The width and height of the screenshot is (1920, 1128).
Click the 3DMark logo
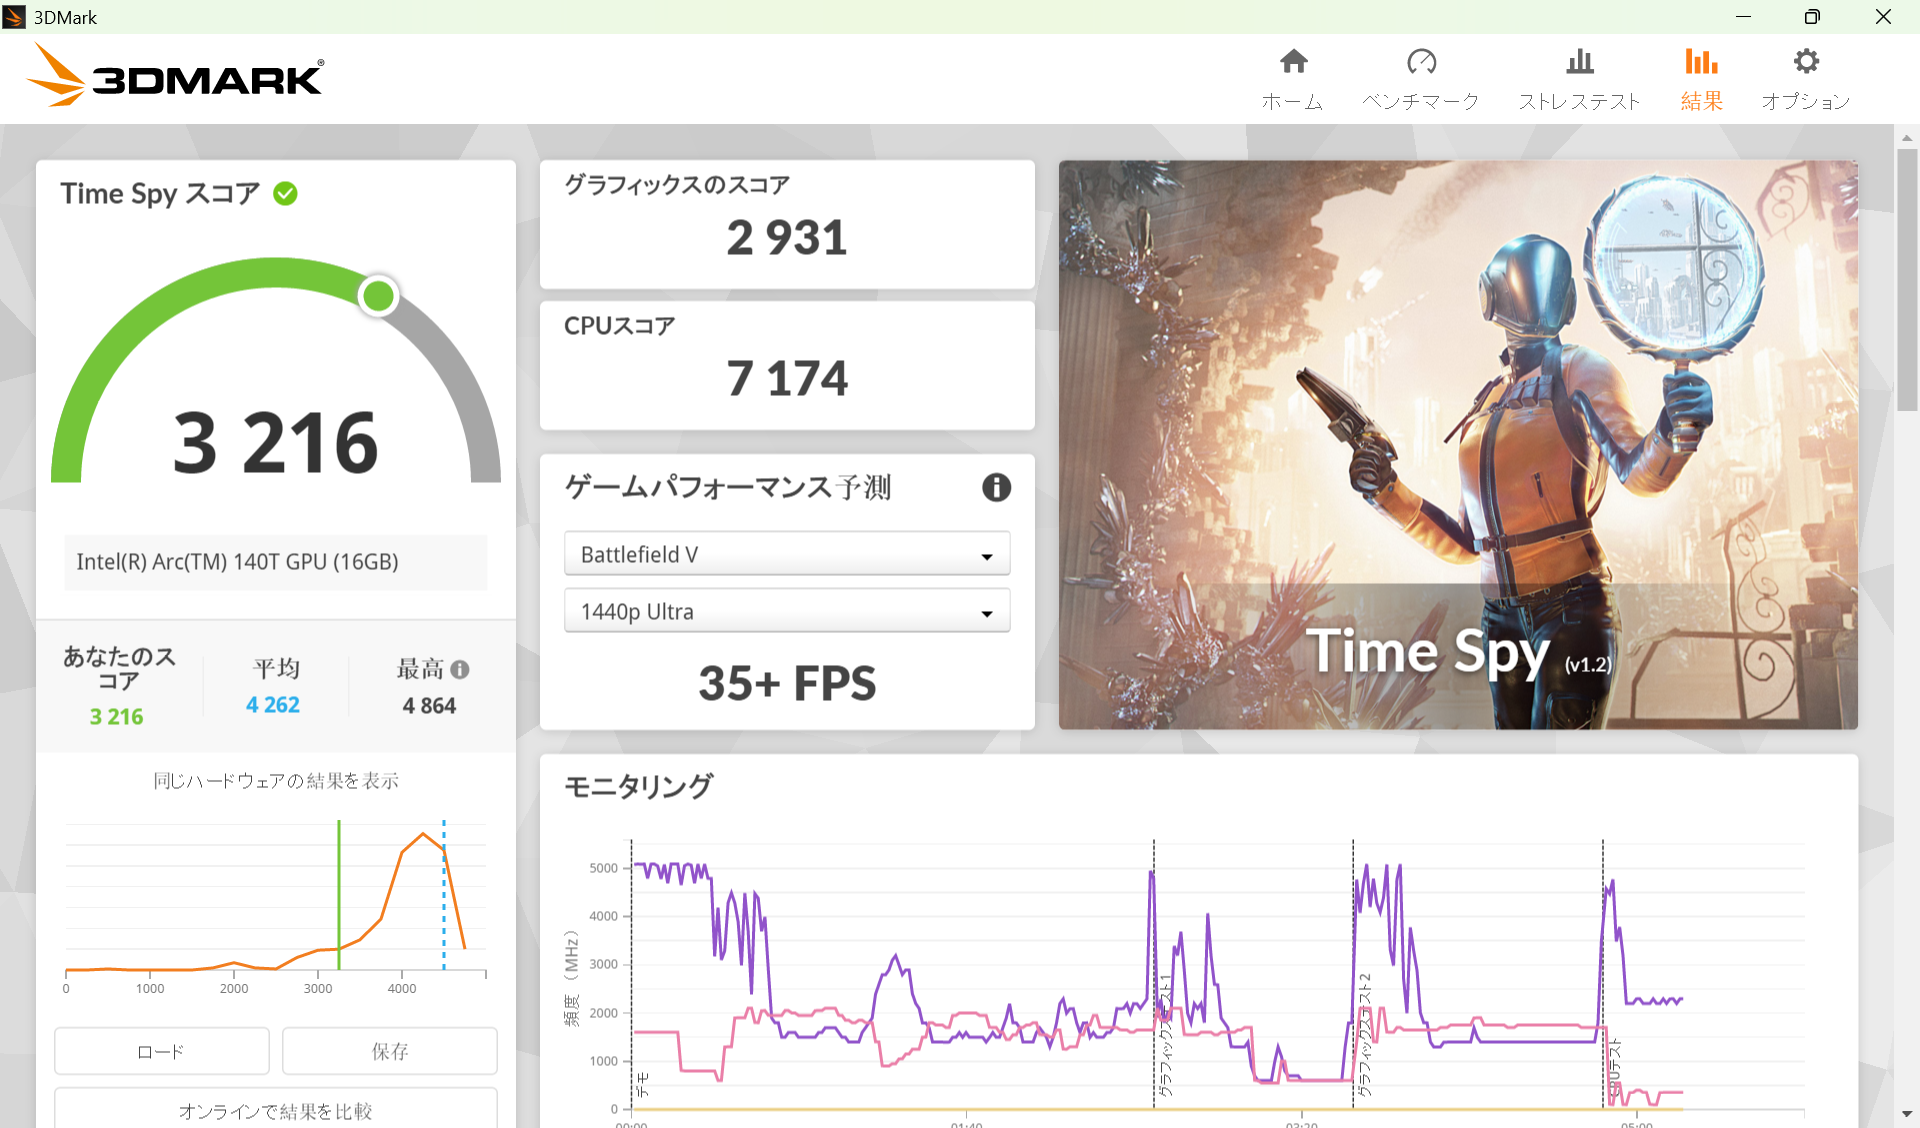[175, 77]
